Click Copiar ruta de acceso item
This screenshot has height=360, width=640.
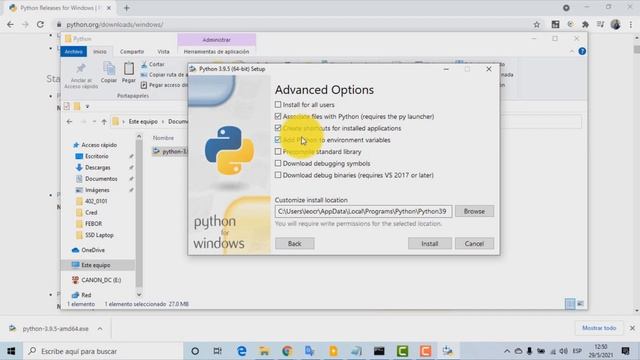click(164, 75)
